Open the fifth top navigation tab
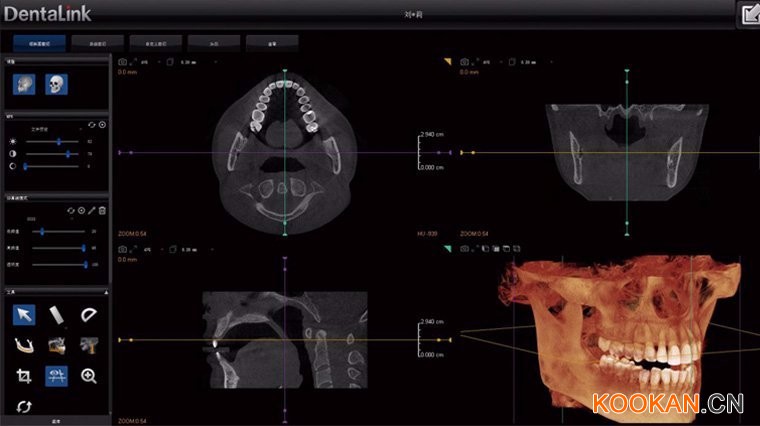760x426 pixels. pyautogui.click(x=272, y=44)
